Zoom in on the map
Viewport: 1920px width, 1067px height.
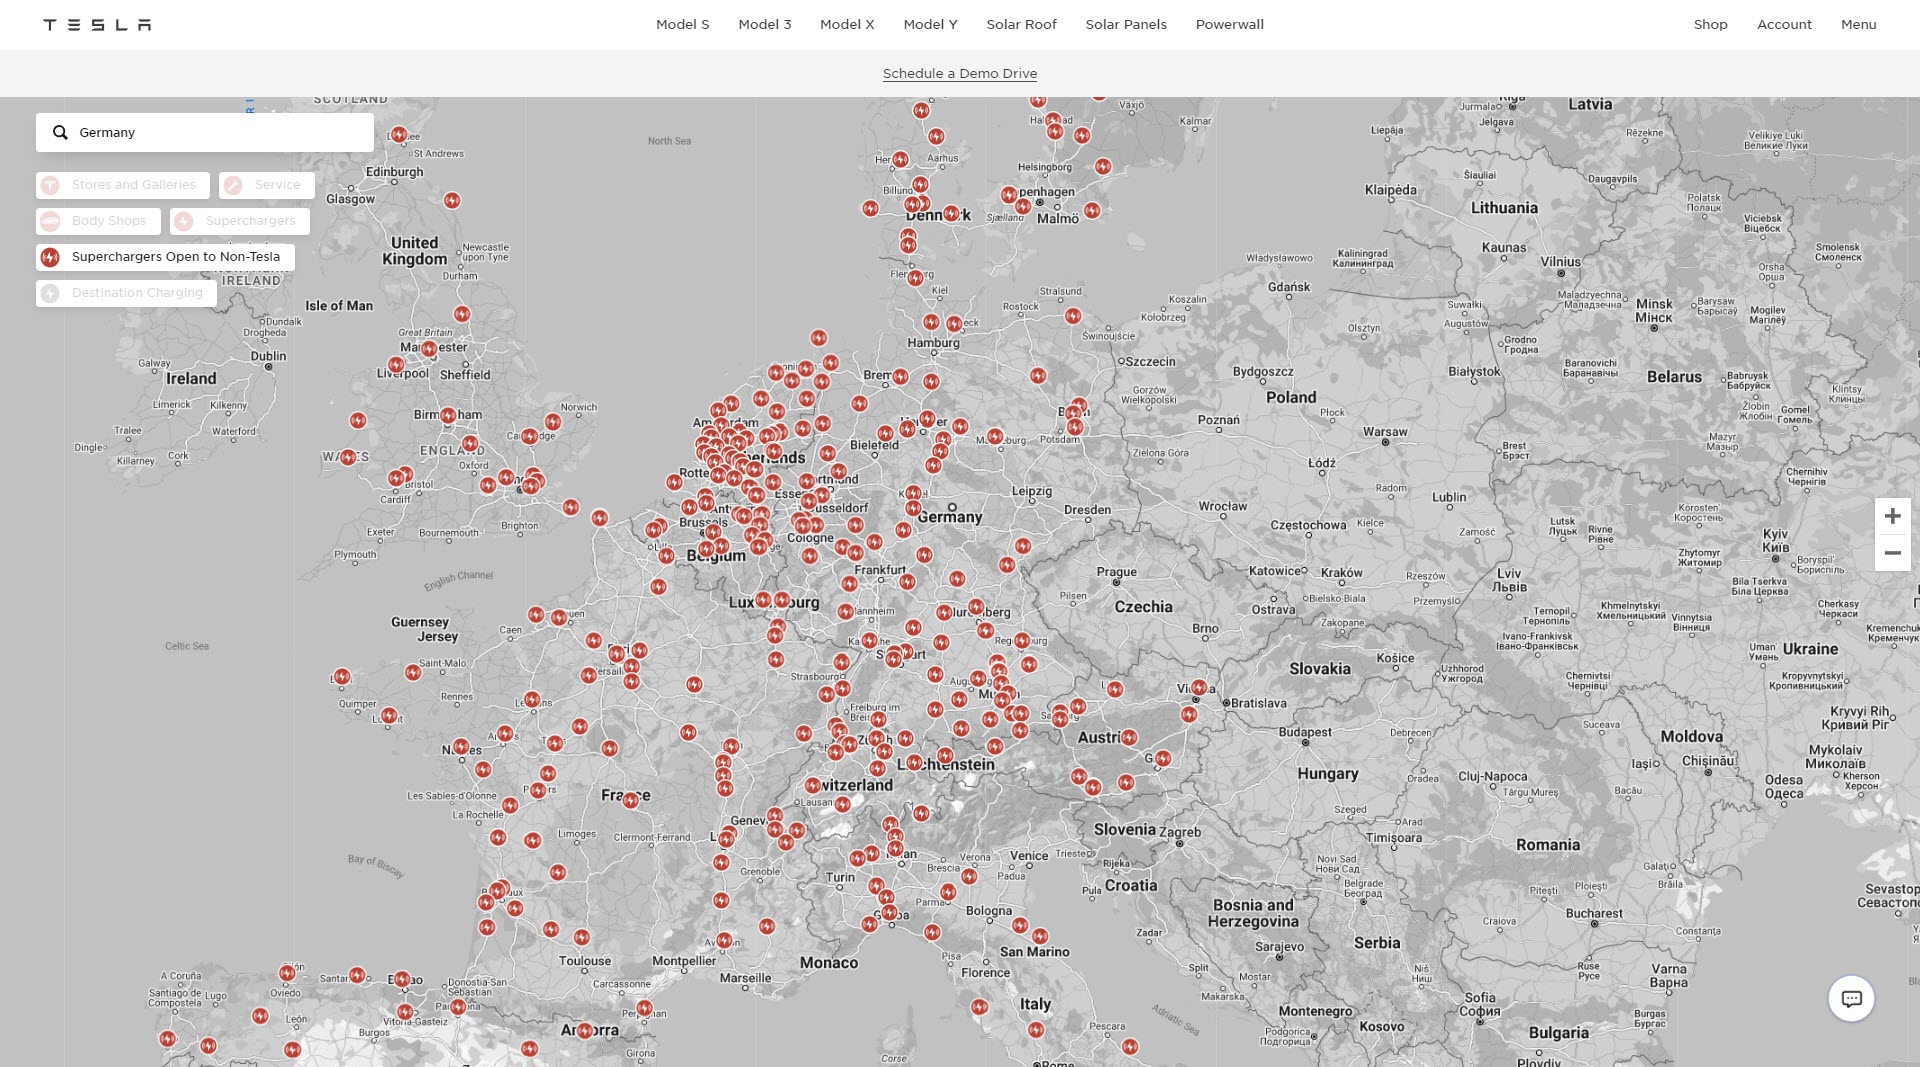pyautogui.click(x=1892, y=516)
